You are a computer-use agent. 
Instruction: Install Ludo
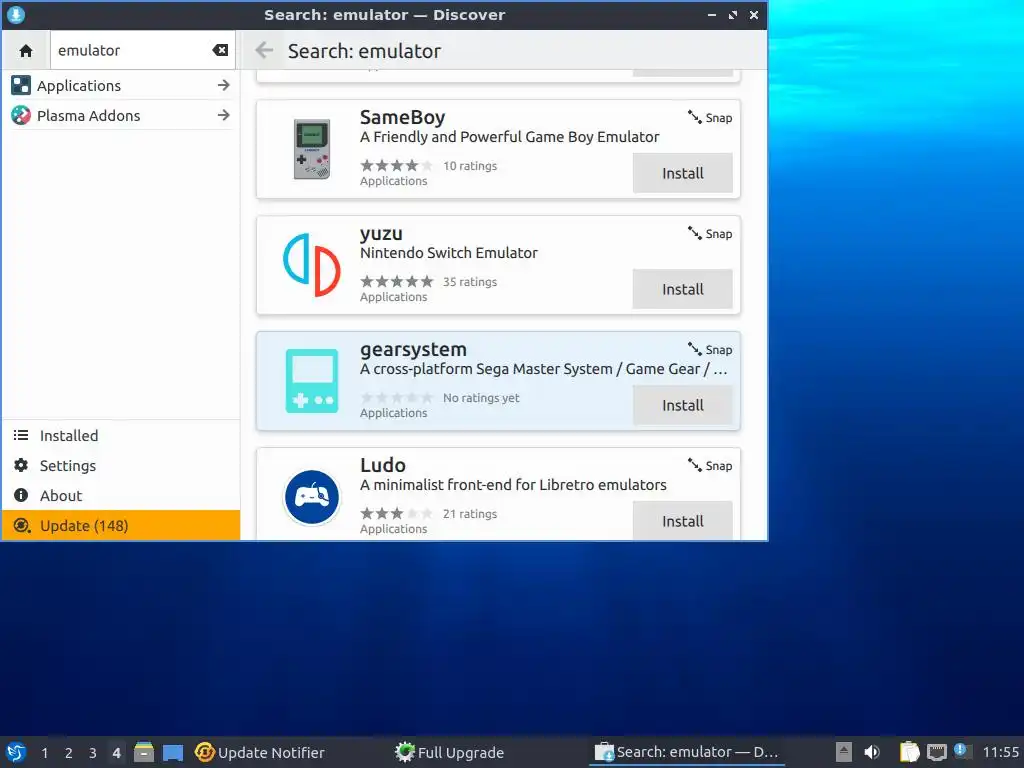tap(682, 520)
